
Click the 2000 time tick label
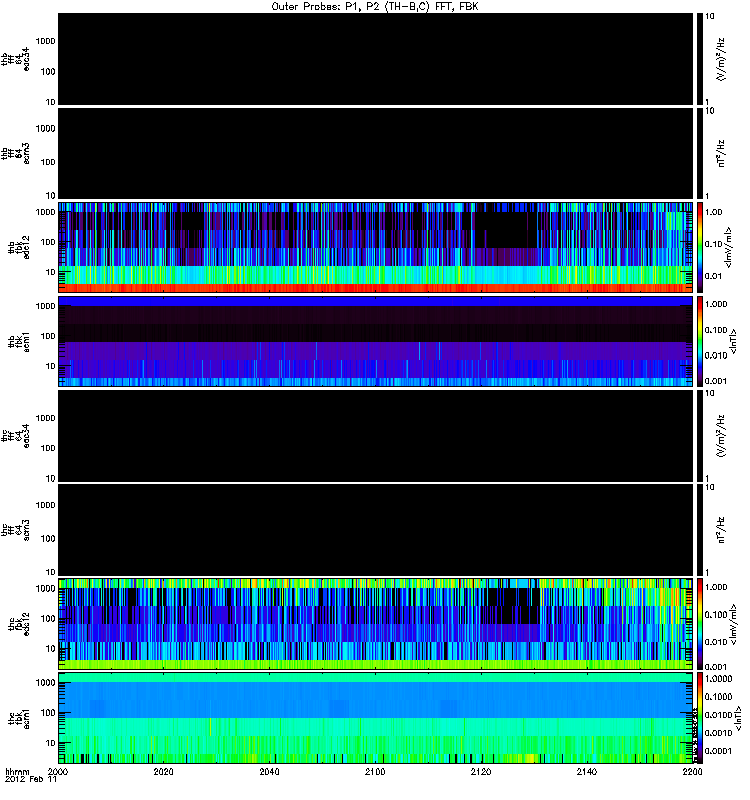pyautogui.click(x=59, y=772)
